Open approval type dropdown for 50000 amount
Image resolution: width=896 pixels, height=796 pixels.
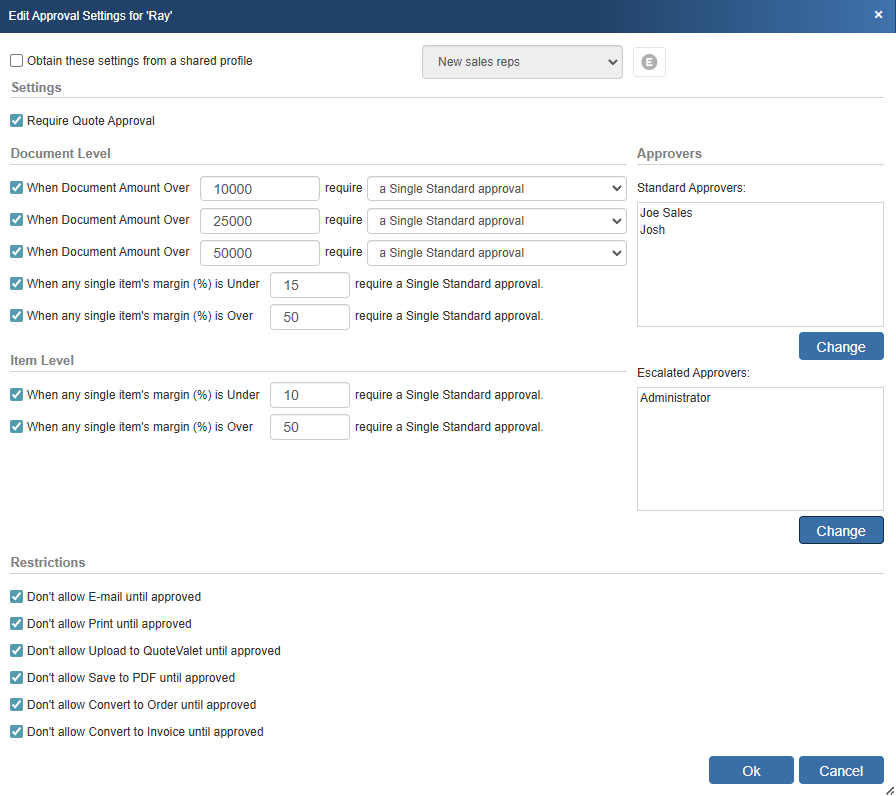[496, 253]
